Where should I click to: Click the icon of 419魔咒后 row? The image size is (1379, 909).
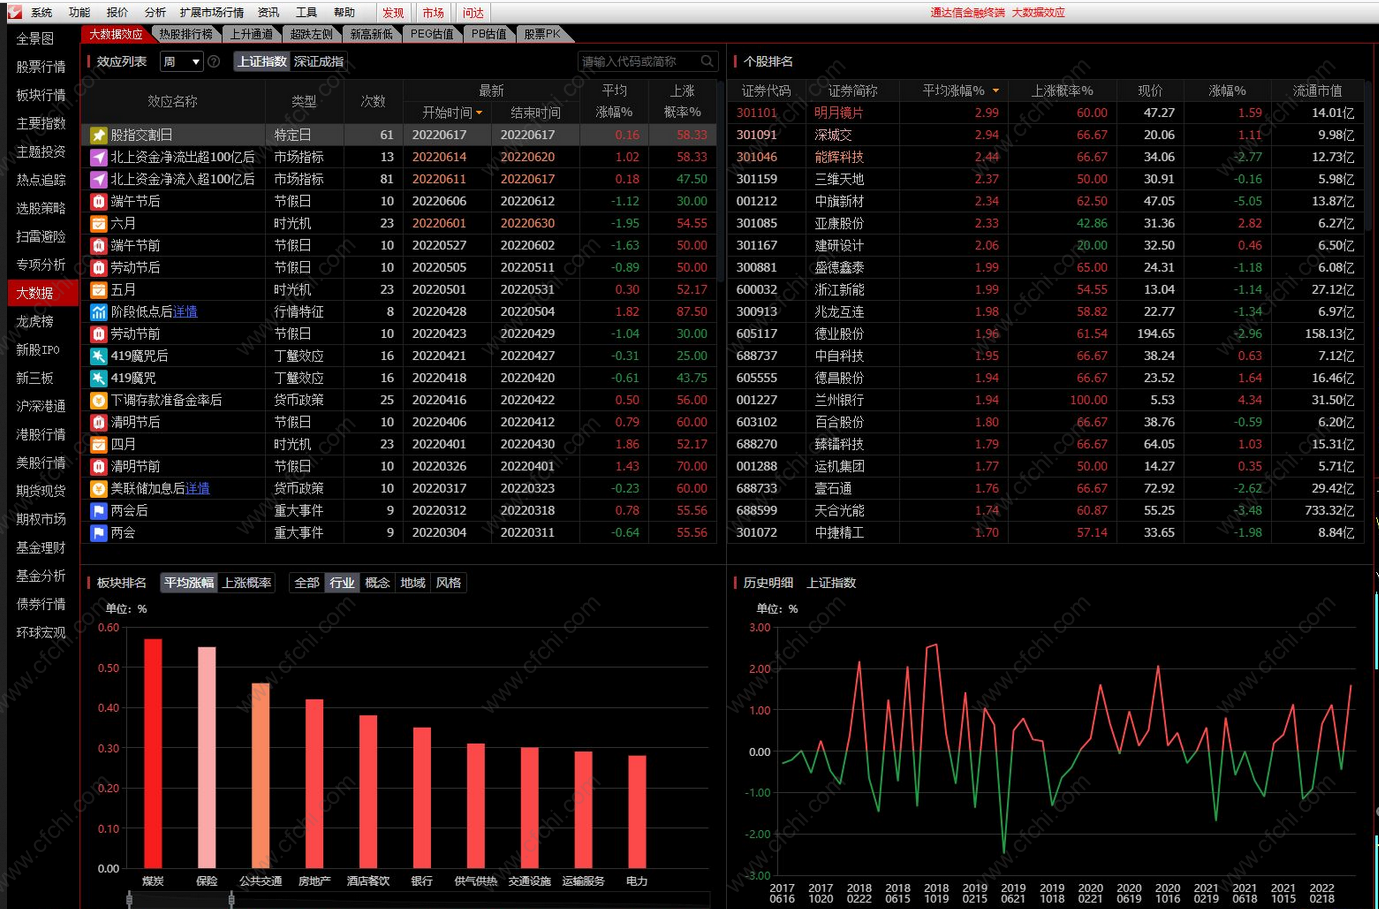coord(98,356)
